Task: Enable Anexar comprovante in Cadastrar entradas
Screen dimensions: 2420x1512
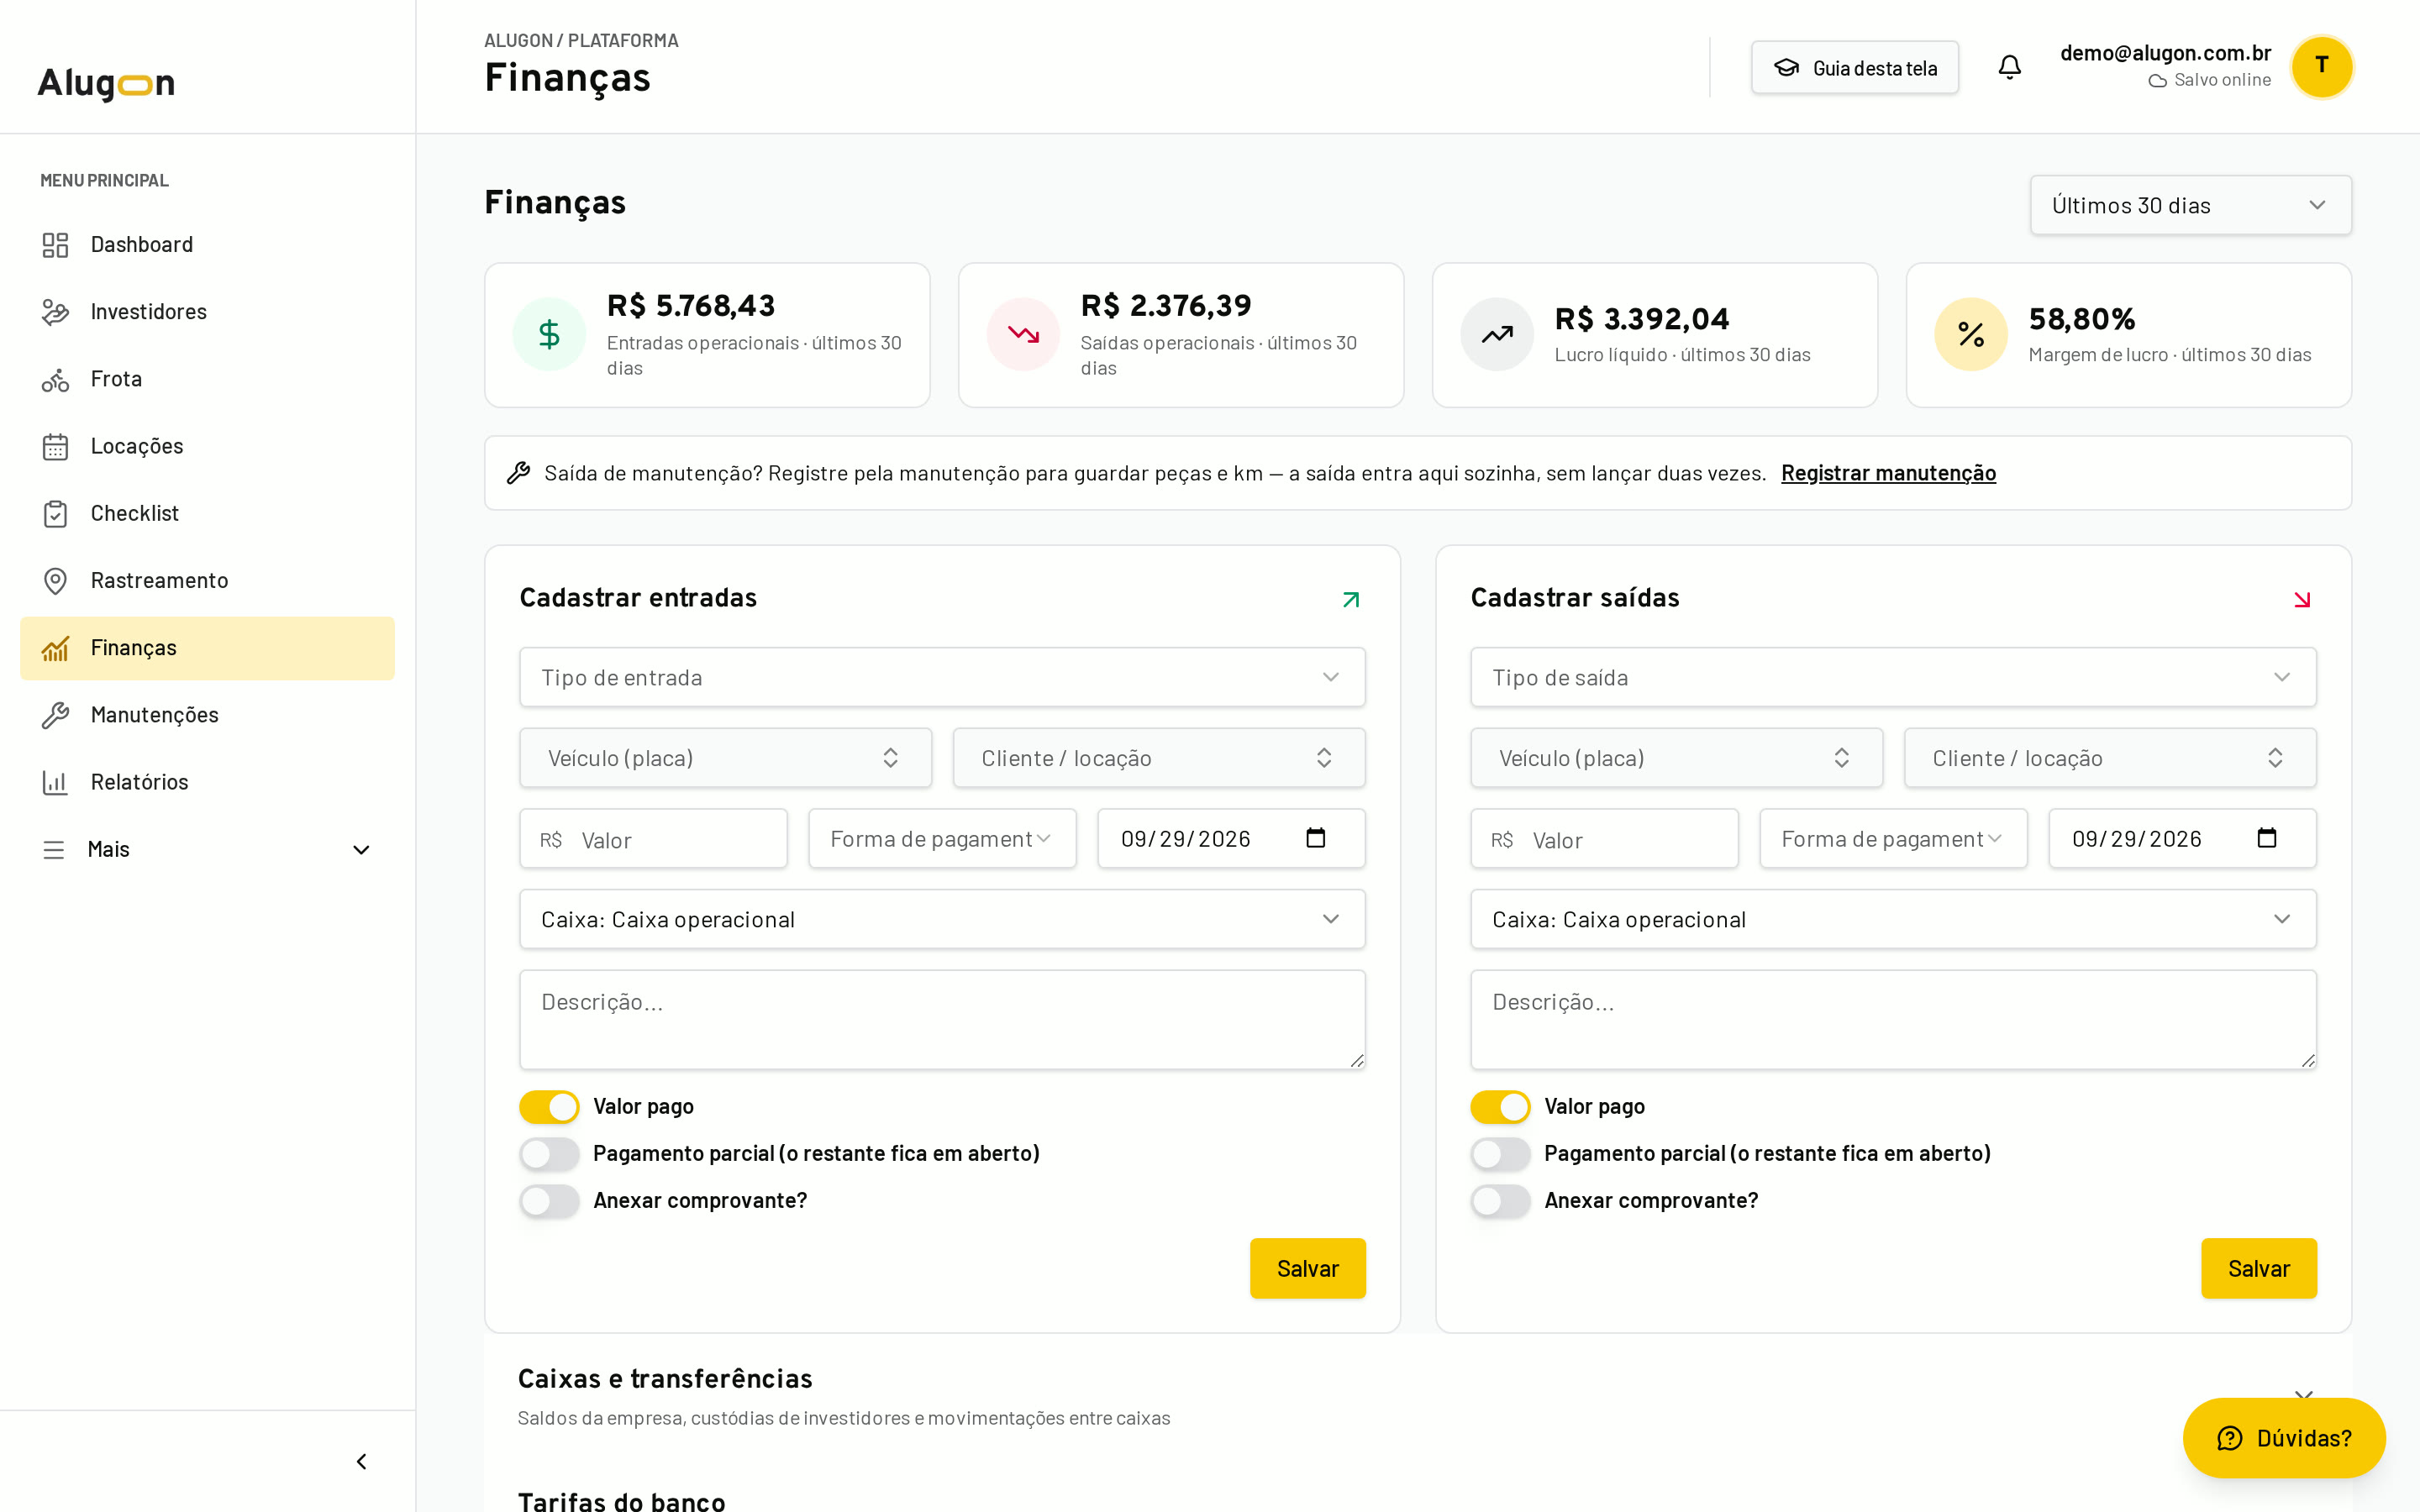Action: [549, 1200]
